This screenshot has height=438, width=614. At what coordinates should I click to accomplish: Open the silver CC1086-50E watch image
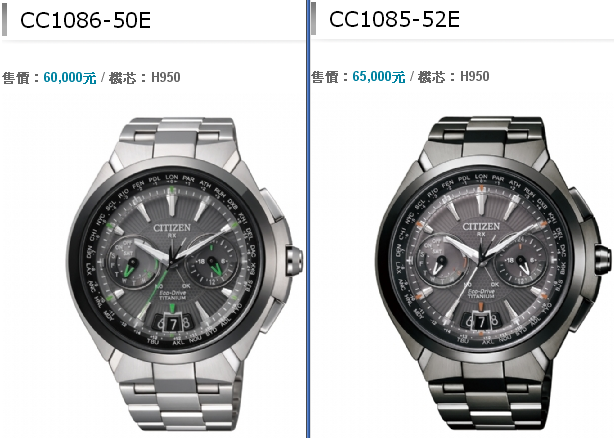coord(184,273)
